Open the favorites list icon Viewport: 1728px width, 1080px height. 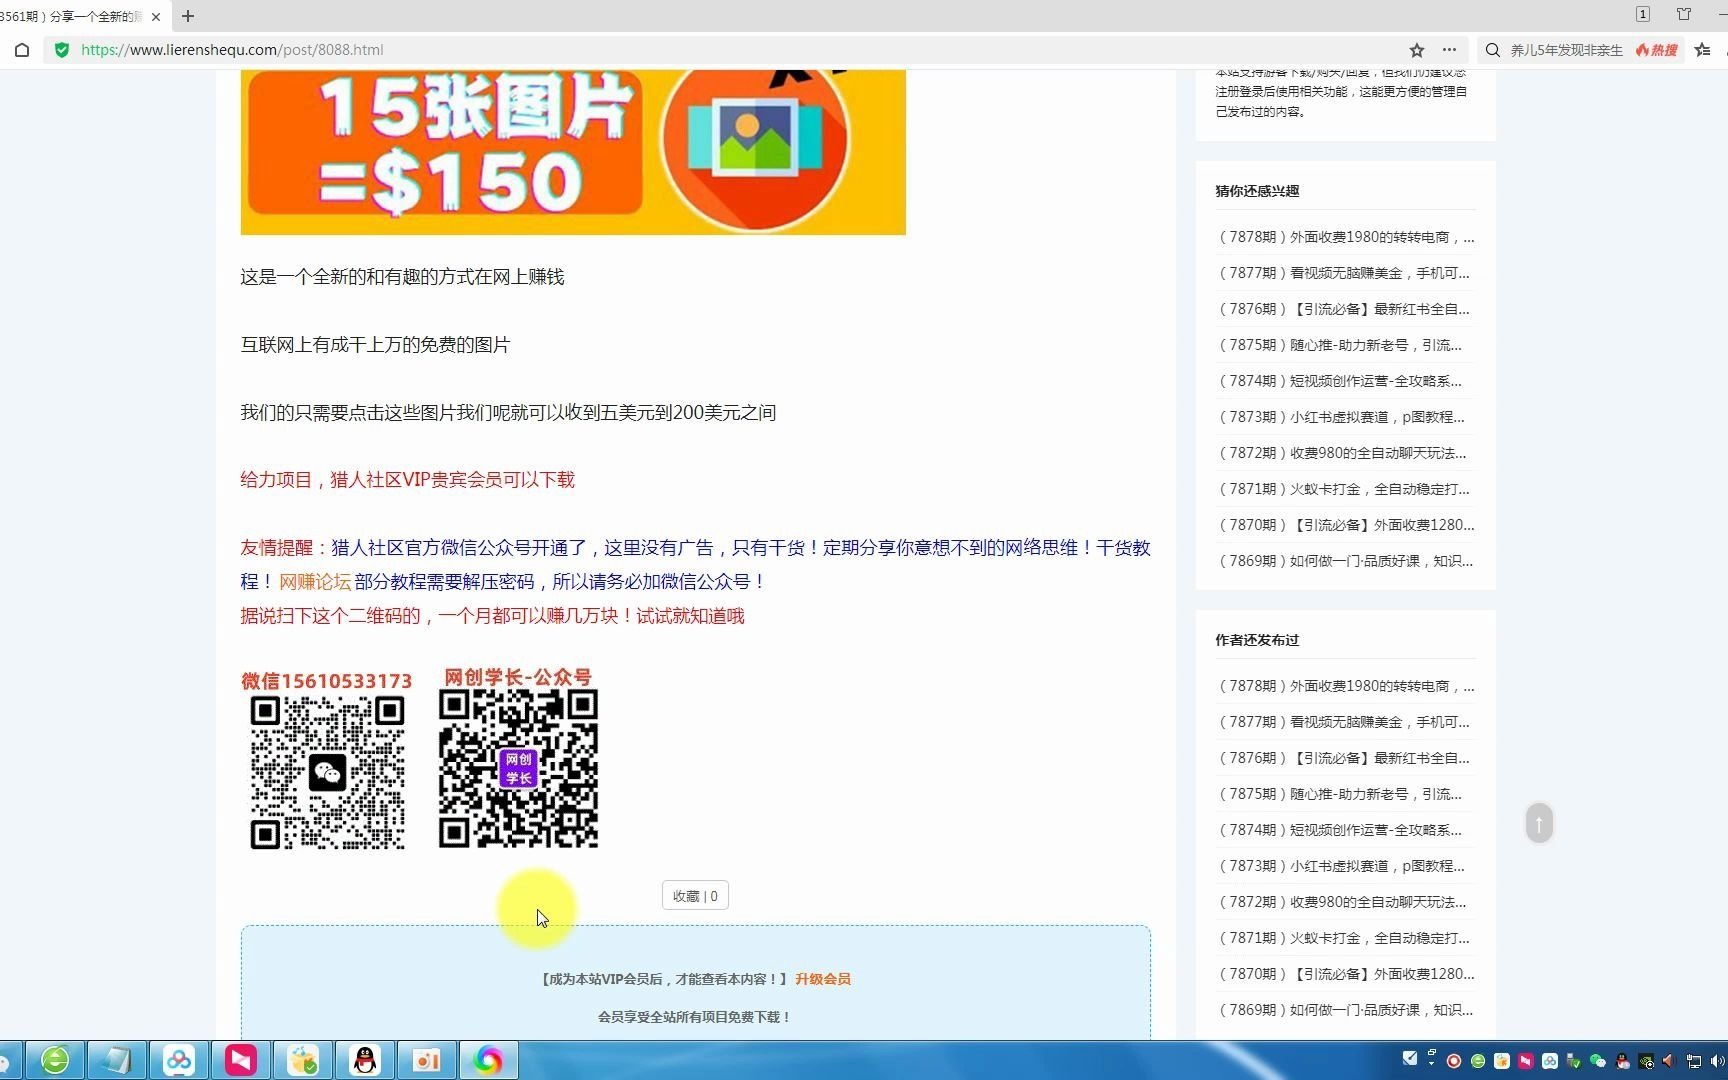tap(1703, 50)
